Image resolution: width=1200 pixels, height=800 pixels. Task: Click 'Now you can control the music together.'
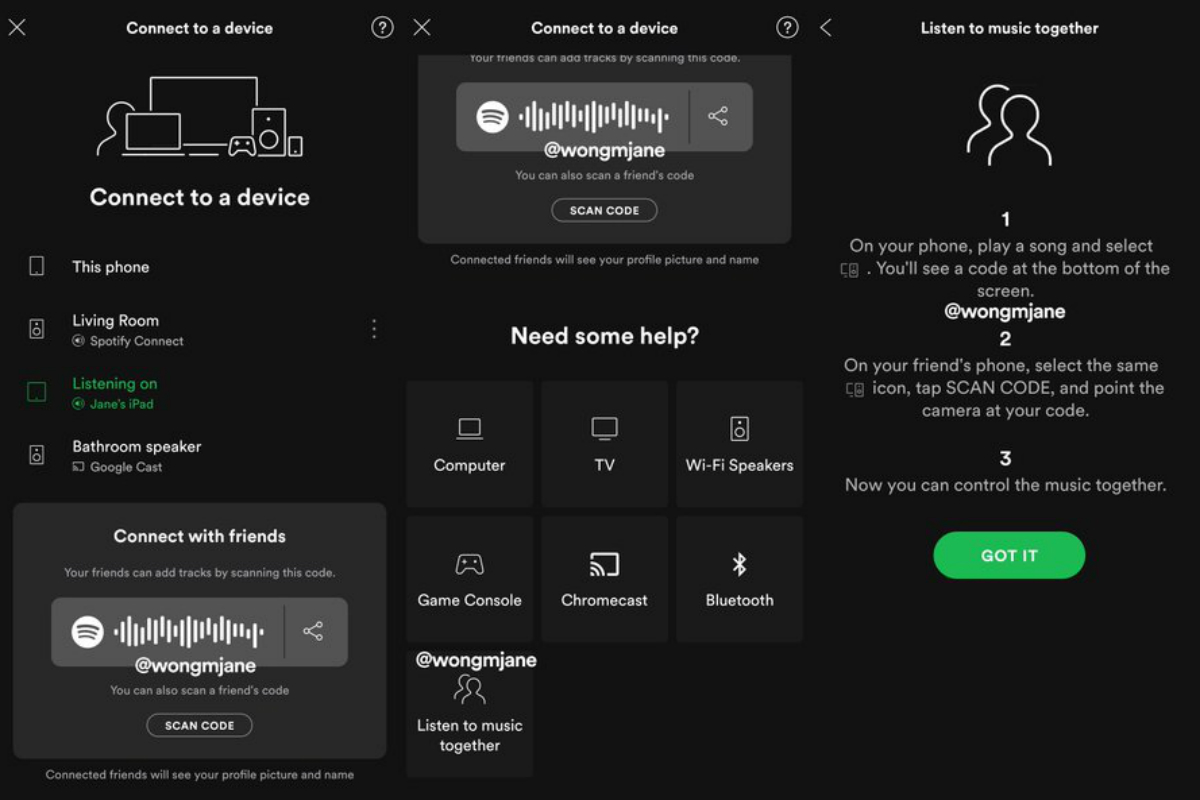pyautogui.click(x=1005, y=485)
